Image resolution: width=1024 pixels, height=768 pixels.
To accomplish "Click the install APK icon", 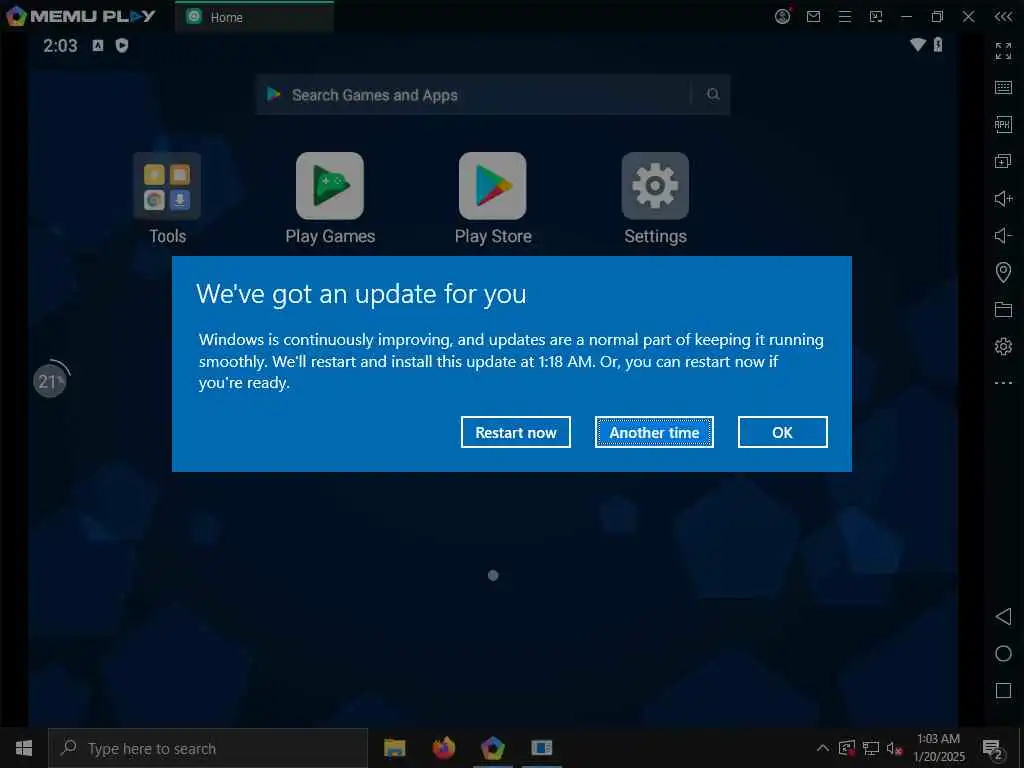I will 1003,124.
